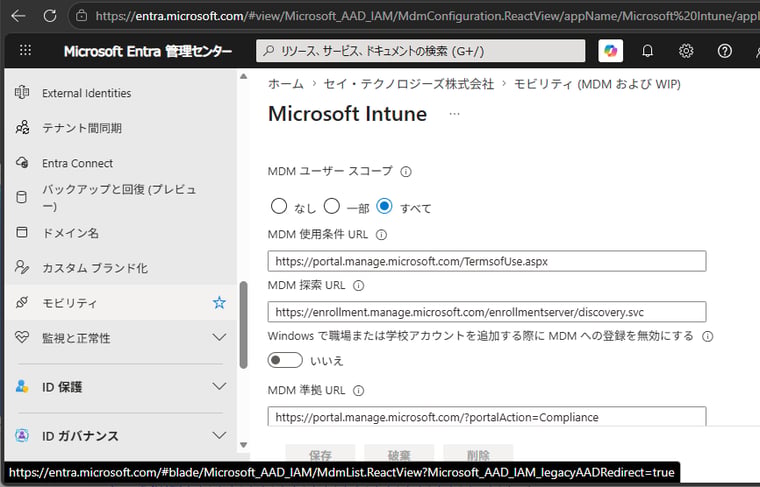The width and height of the screenshot is (760, 487).
Task: Open バックアップと回復 (プレビュー) in sidebar
Action: pyautogui.click(x=121, y=197)
